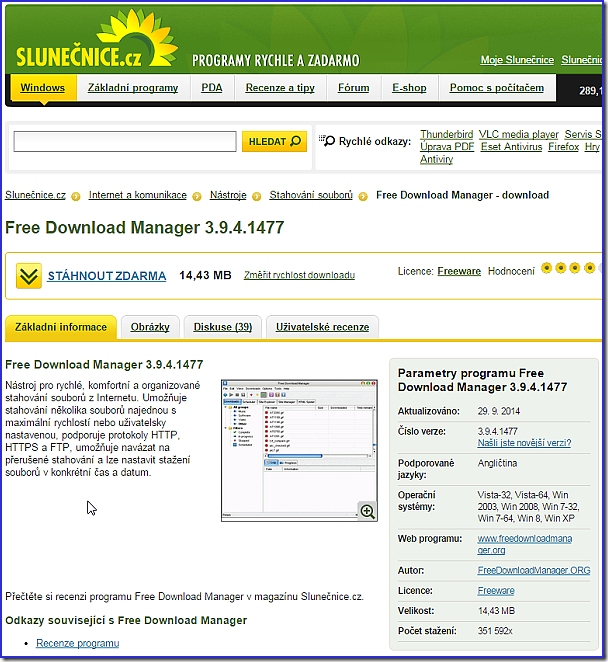
Task: Click the Nástroje breadcrumb link
Action: tap(228, 195)
